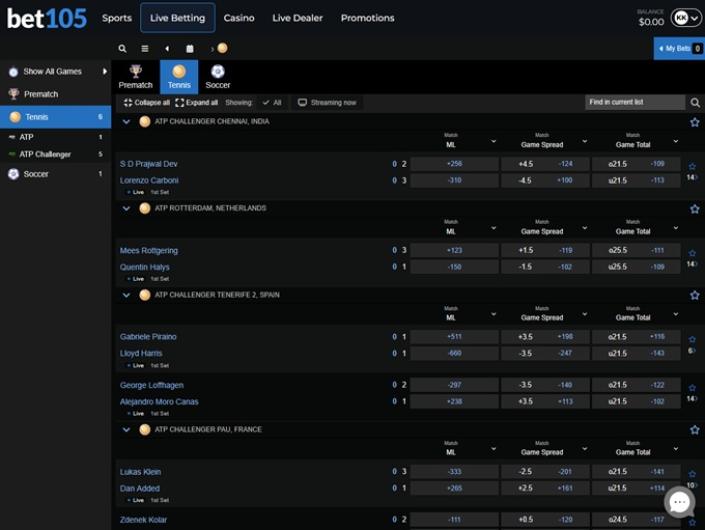Toggle the All showing filter

[271, 102]
